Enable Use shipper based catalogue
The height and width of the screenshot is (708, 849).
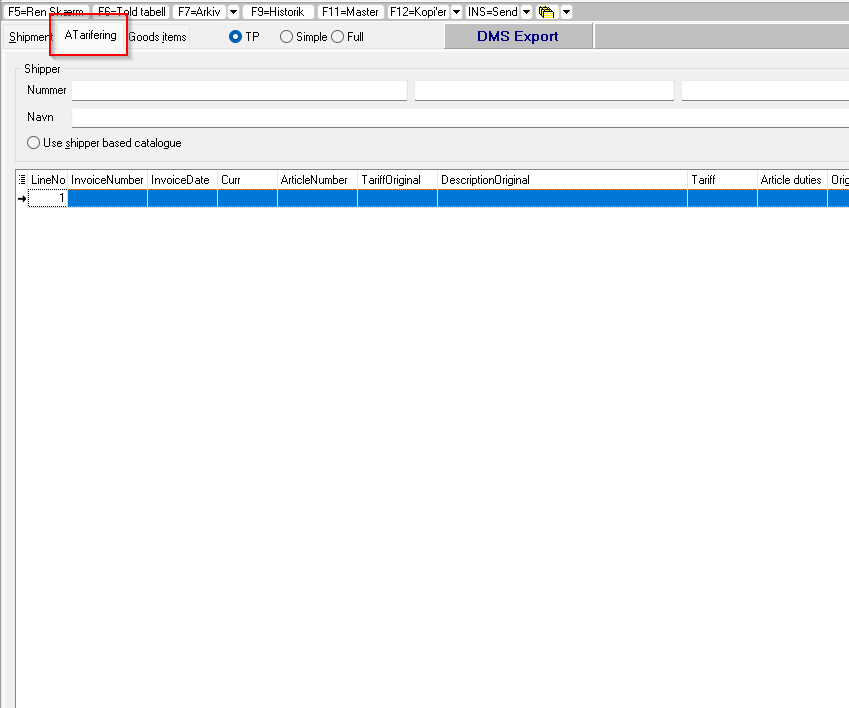point(34,143)
